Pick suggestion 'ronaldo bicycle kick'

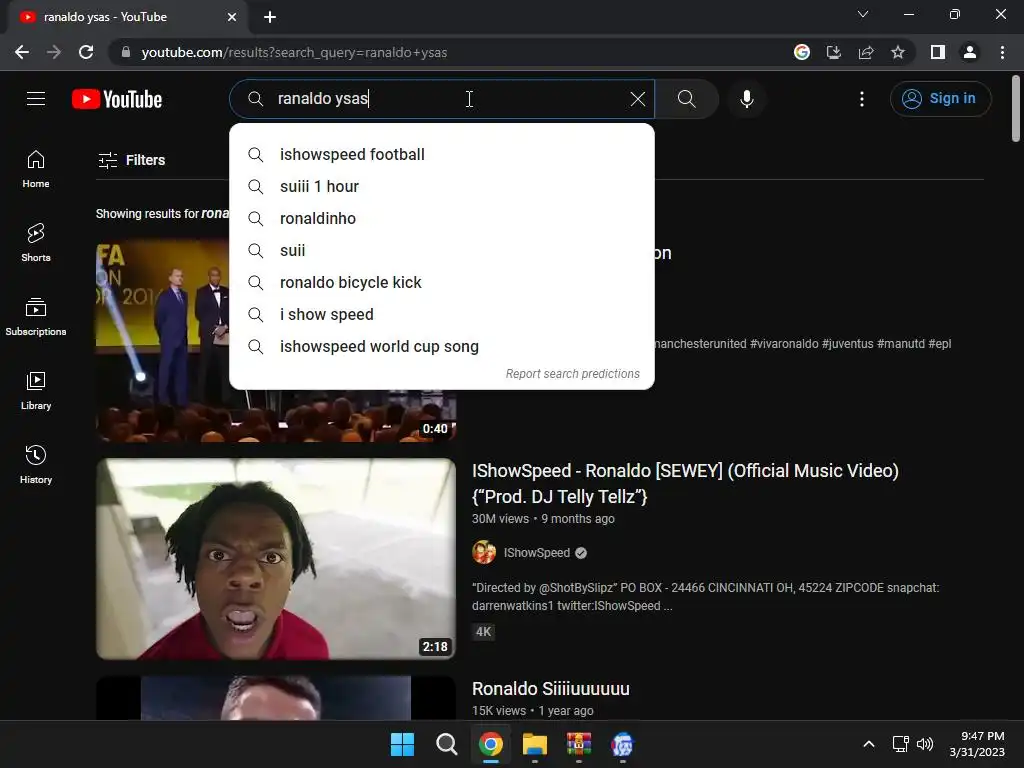pyautogui.click(x=442, y=283)
